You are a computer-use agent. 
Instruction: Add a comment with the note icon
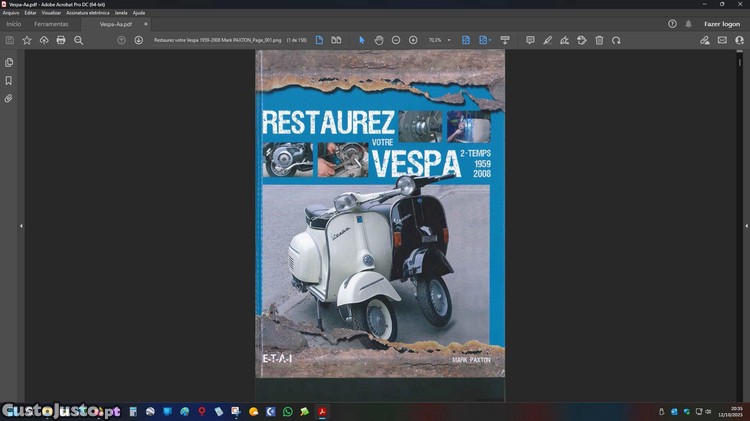click(531, 40)
